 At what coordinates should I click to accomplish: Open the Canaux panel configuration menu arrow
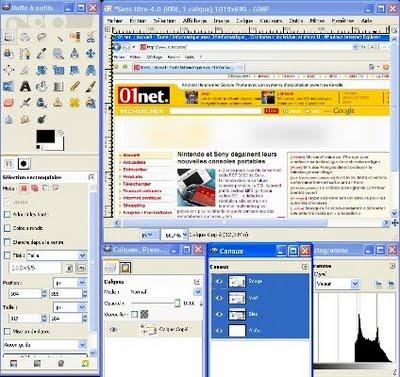click(305, 267)
